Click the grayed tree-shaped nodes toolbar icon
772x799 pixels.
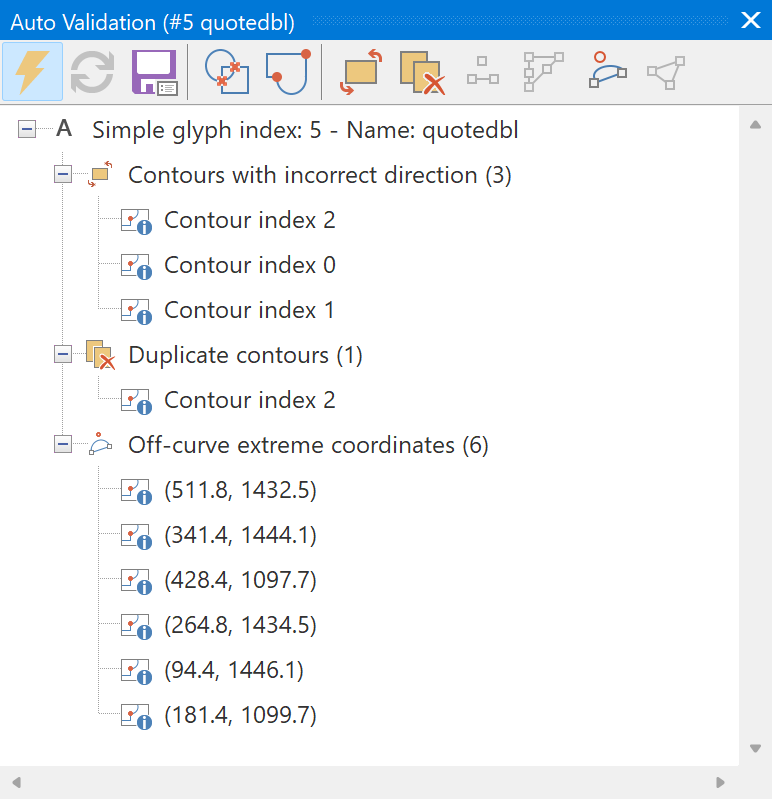544,71
